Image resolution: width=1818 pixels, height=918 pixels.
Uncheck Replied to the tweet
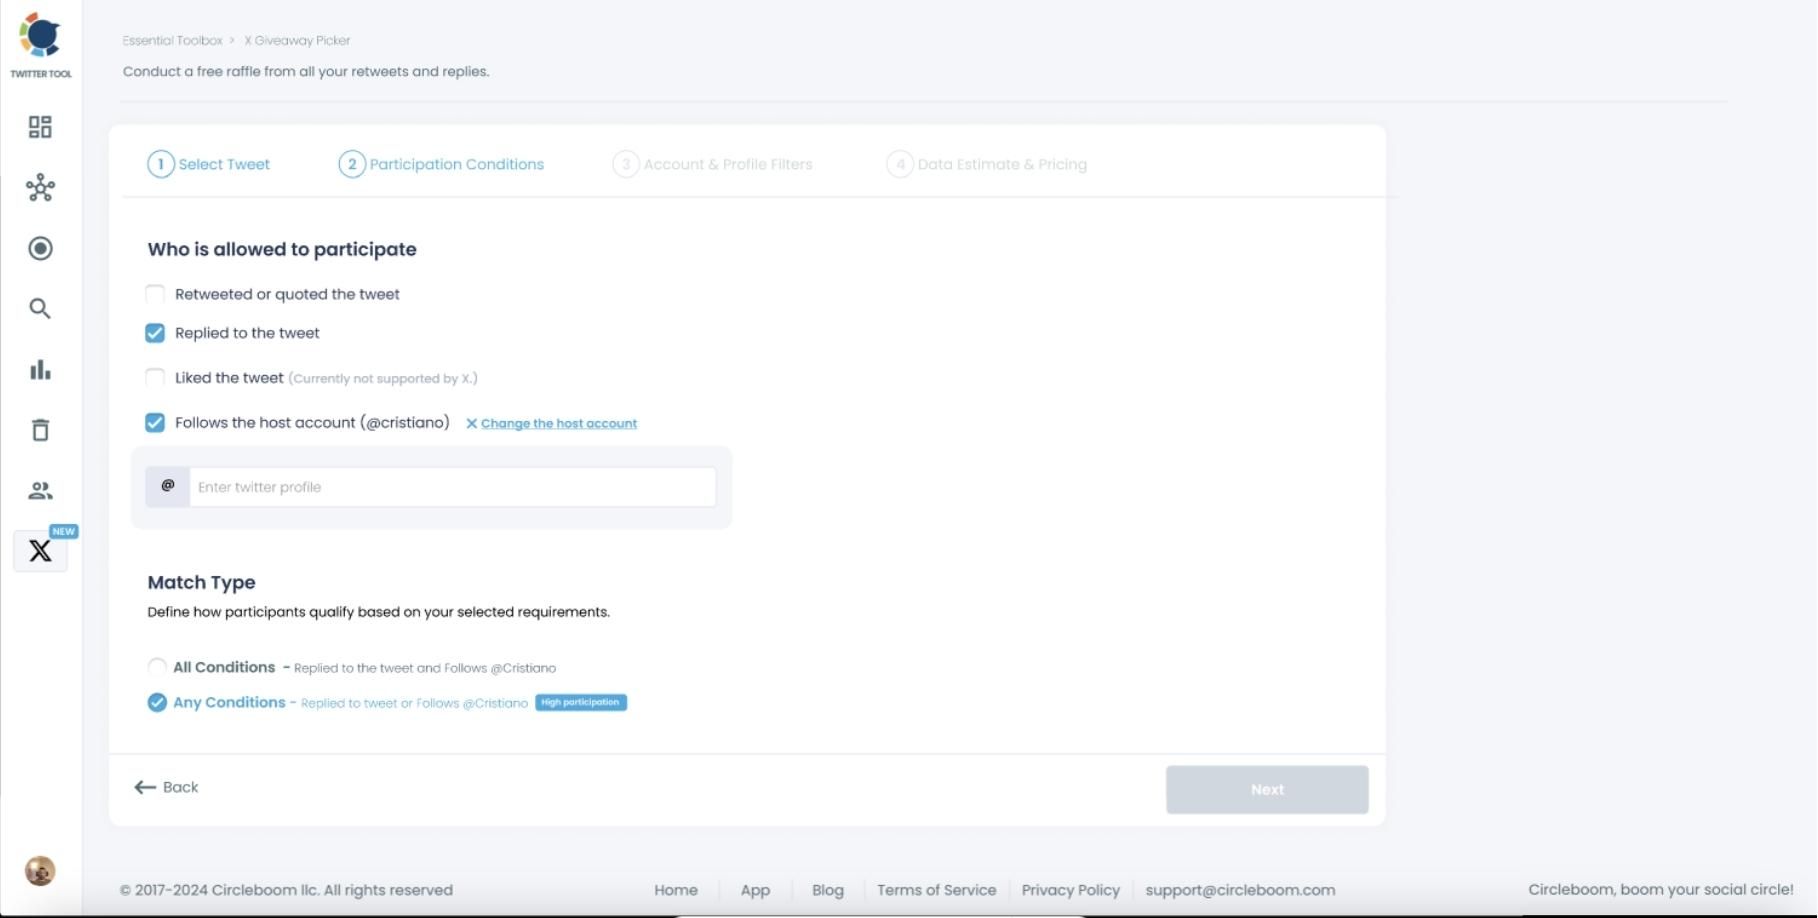[155, 333]
